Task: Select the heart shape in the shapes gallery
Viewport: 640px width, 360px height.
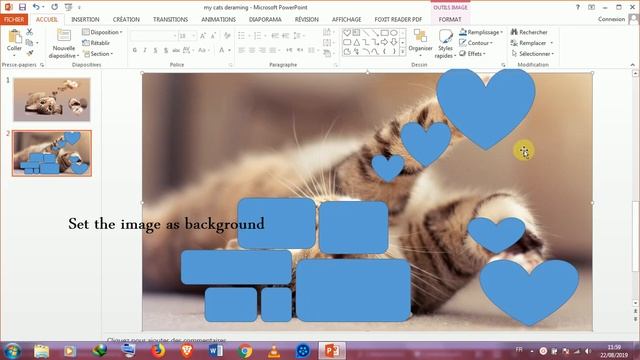Action: (347, 33)
